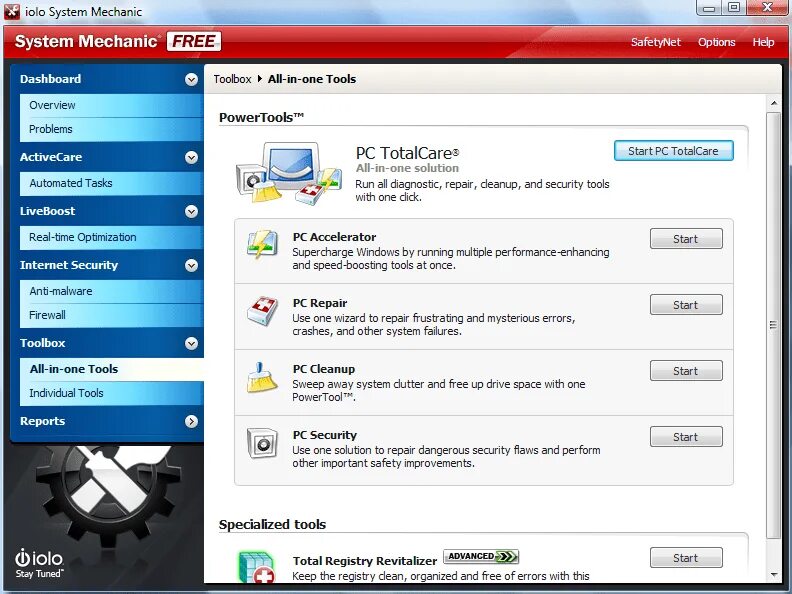Select All-in-one Tools in the sidebar
Screen dimensions: 792x594
[111, 369]
